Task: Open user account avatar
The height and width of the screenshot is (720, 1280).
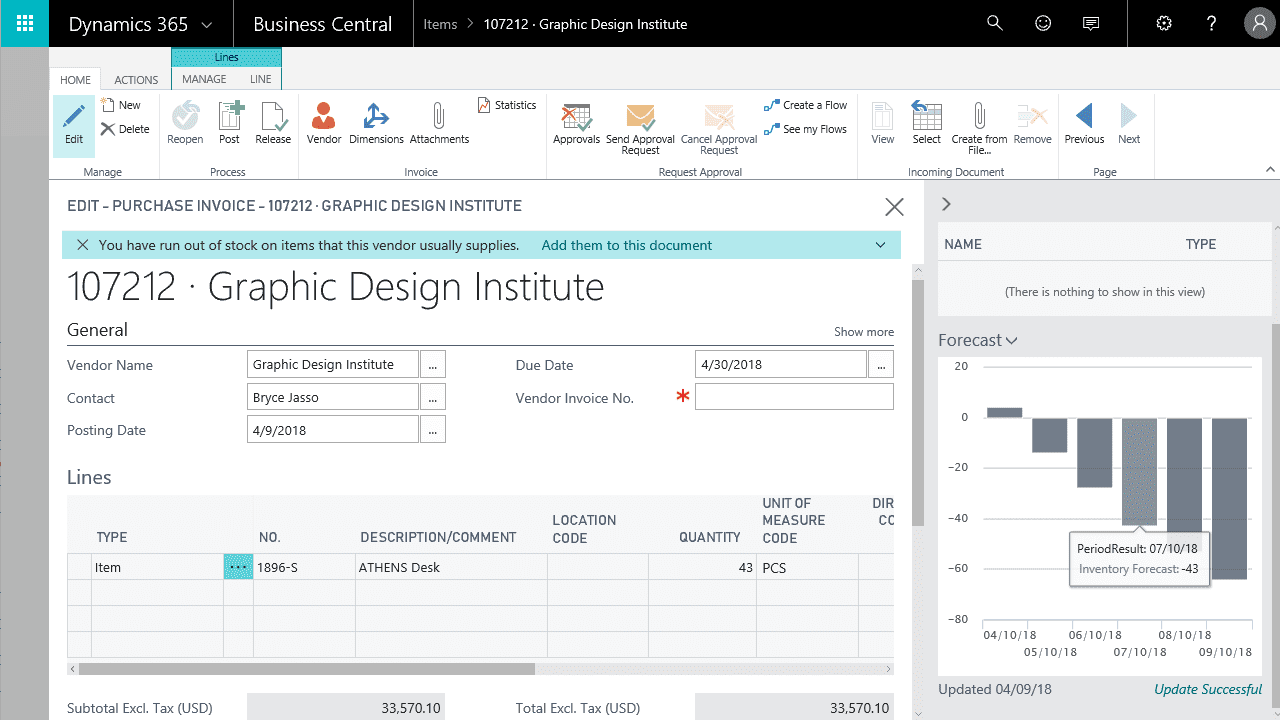Action: click(1259, 23)
